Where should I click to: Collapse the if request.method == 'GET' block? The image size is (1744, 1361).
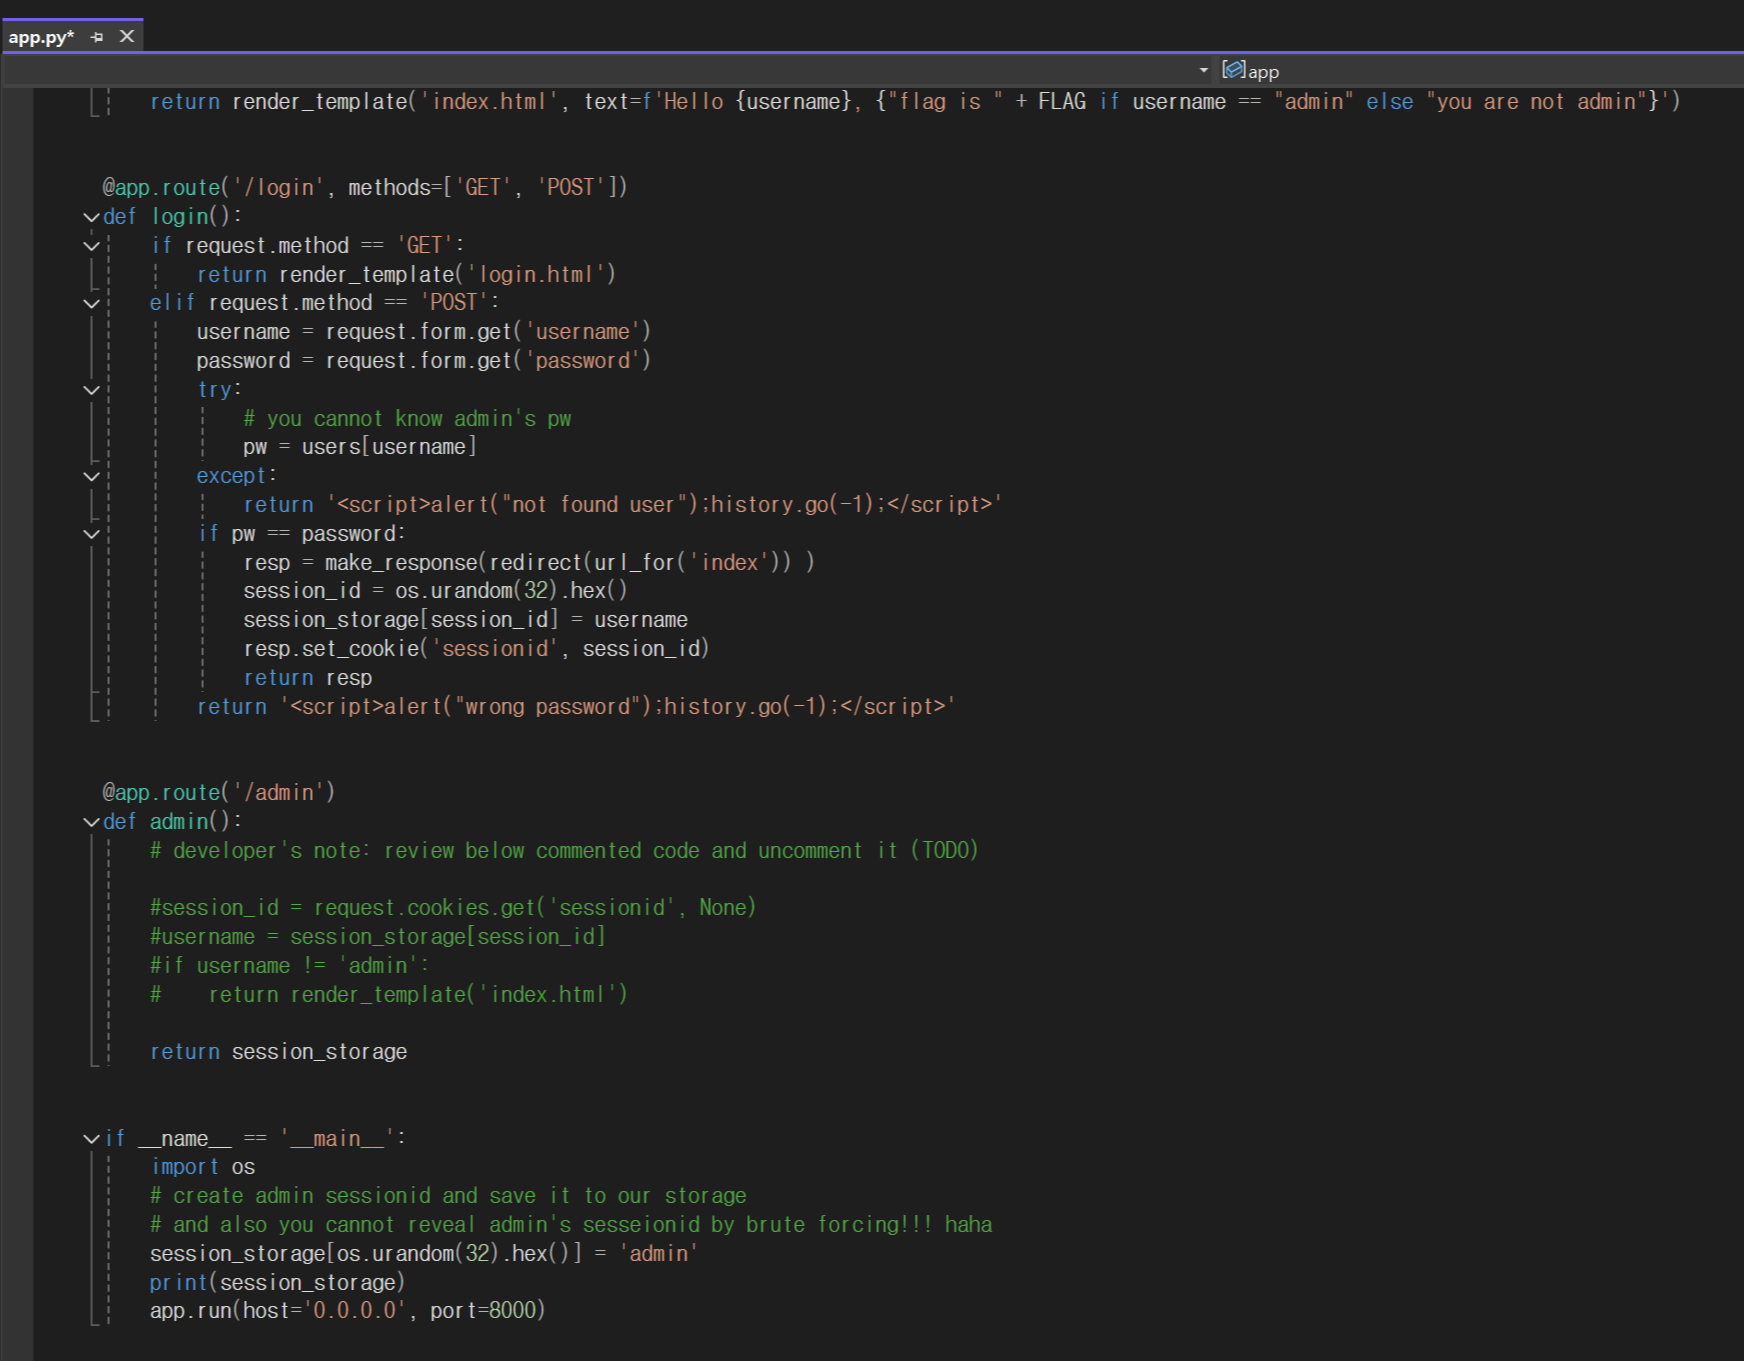point(92,246)
